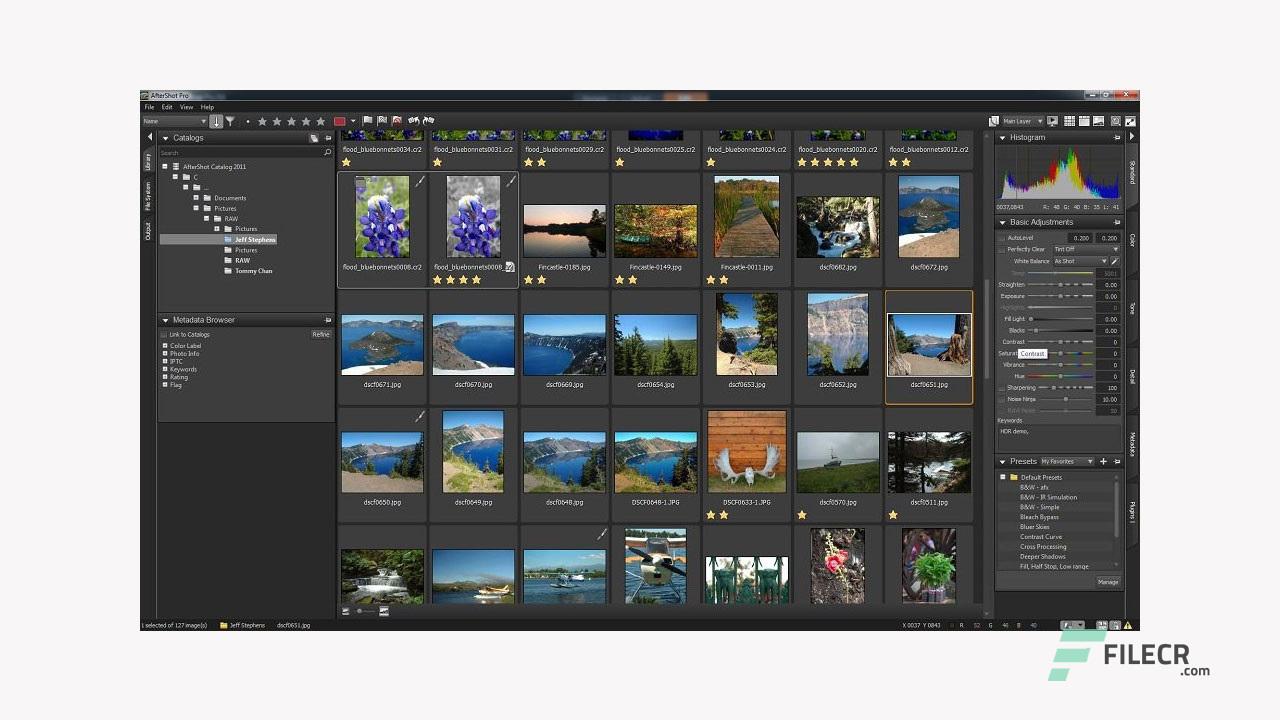Screen dimensions: 1280x720
Task: Open the My Favorites presets dropdown
Action: (1068, 461)
